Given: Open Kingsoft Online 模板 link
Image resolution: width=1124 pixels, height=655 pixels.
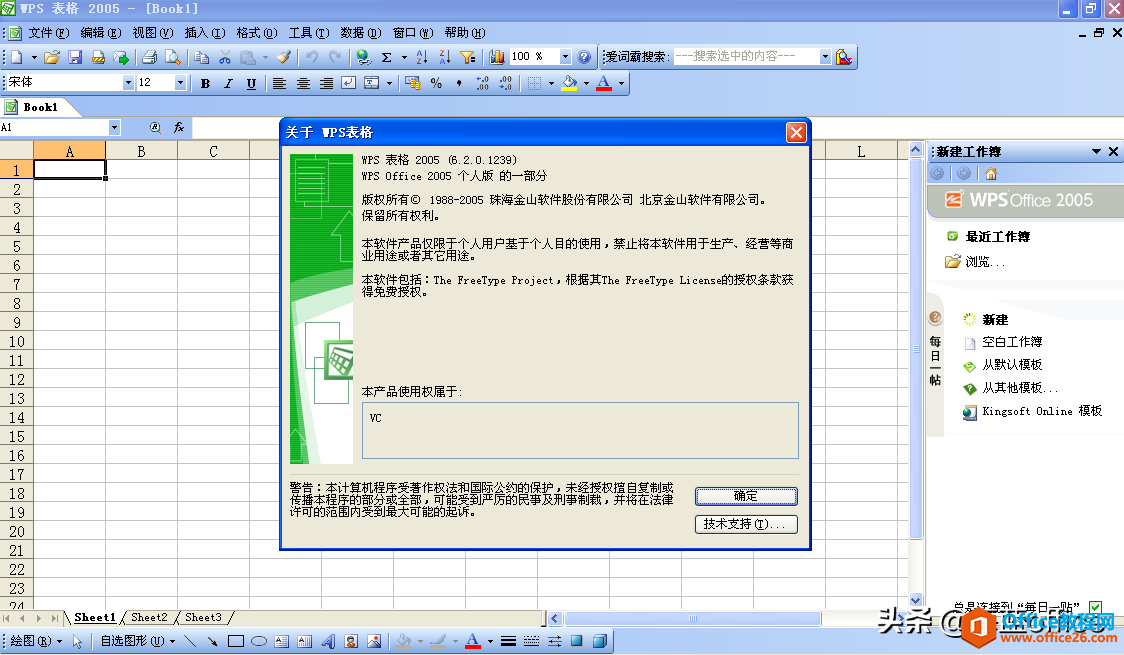Looking at the screenshot, I should [x=1042, y=411].
